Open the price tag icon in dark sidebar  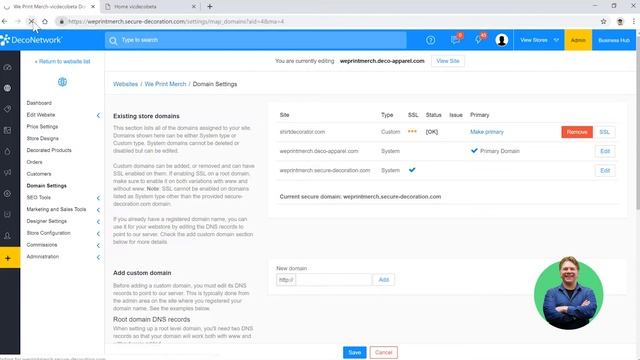[7, 109]
